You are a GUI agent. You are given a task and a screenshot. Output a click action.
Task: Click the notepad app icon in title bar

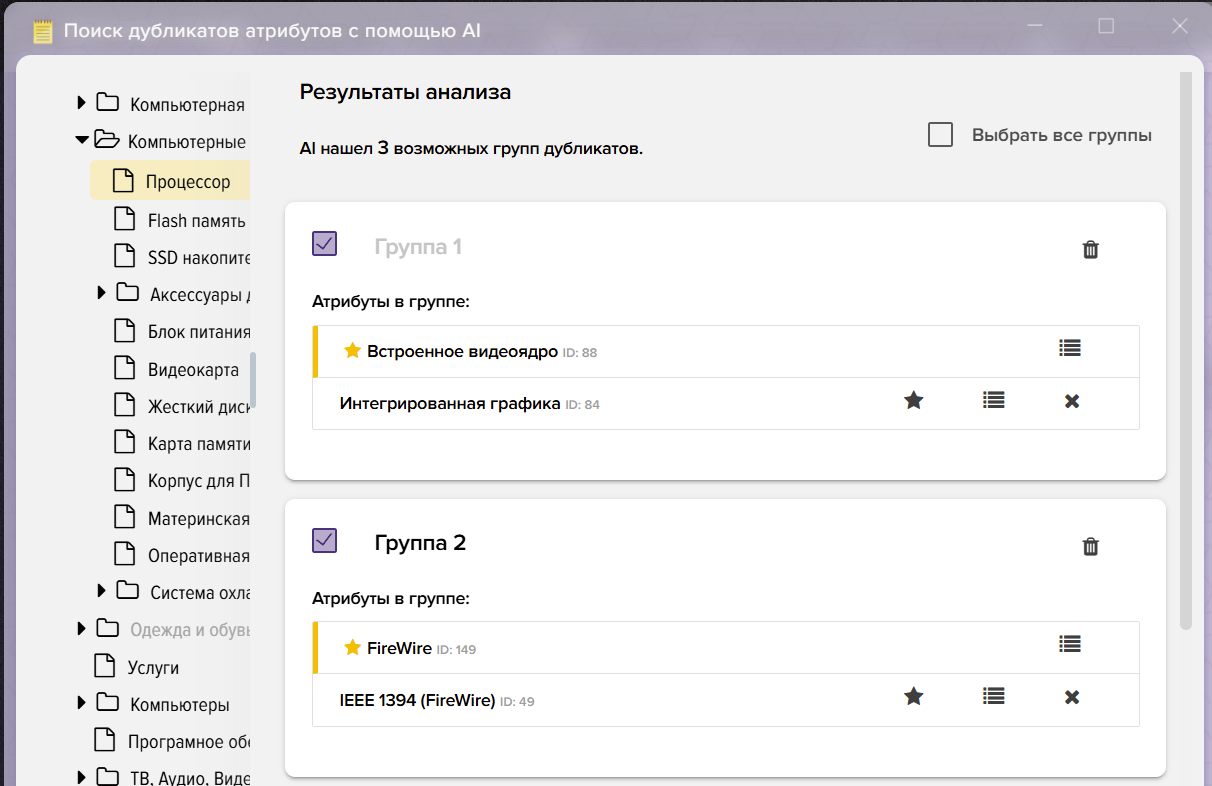point(42,31)
